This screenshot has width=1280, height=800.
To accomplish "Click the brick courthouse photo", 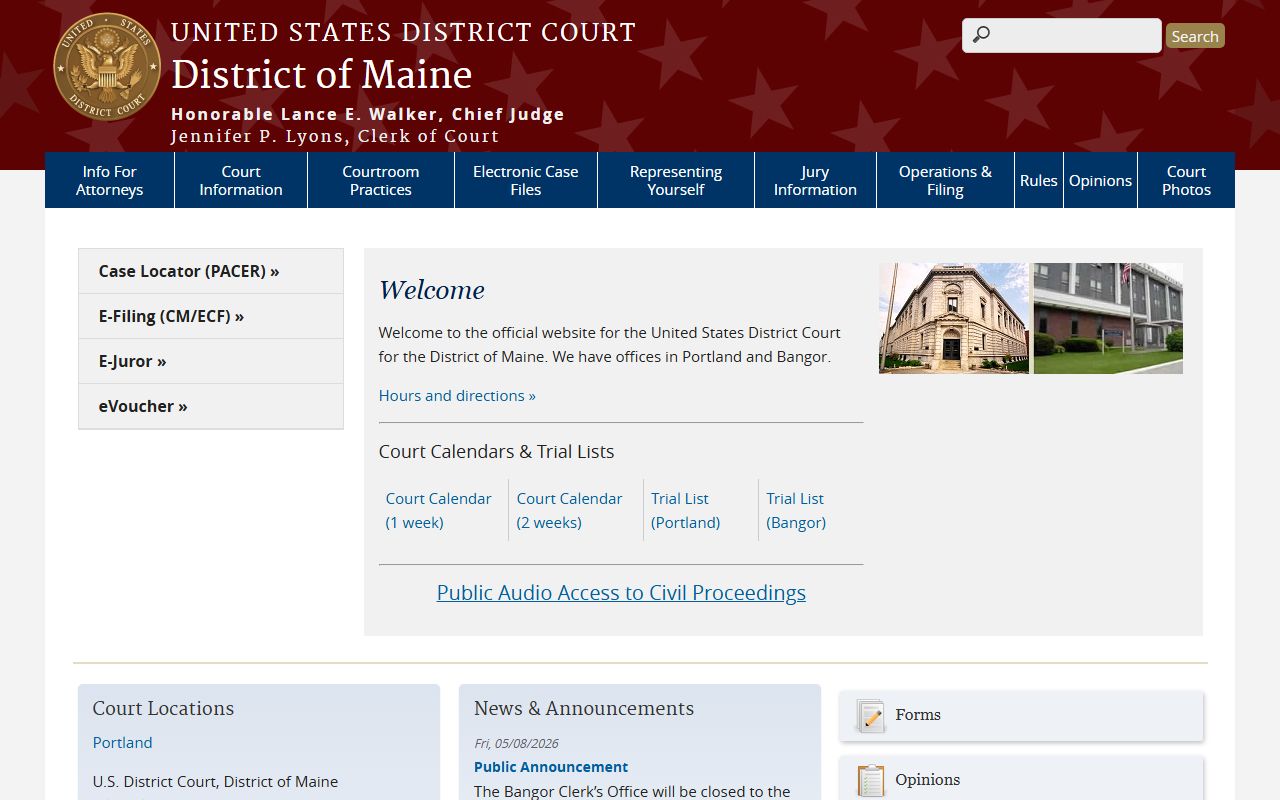I will (x=1108, y=318).
